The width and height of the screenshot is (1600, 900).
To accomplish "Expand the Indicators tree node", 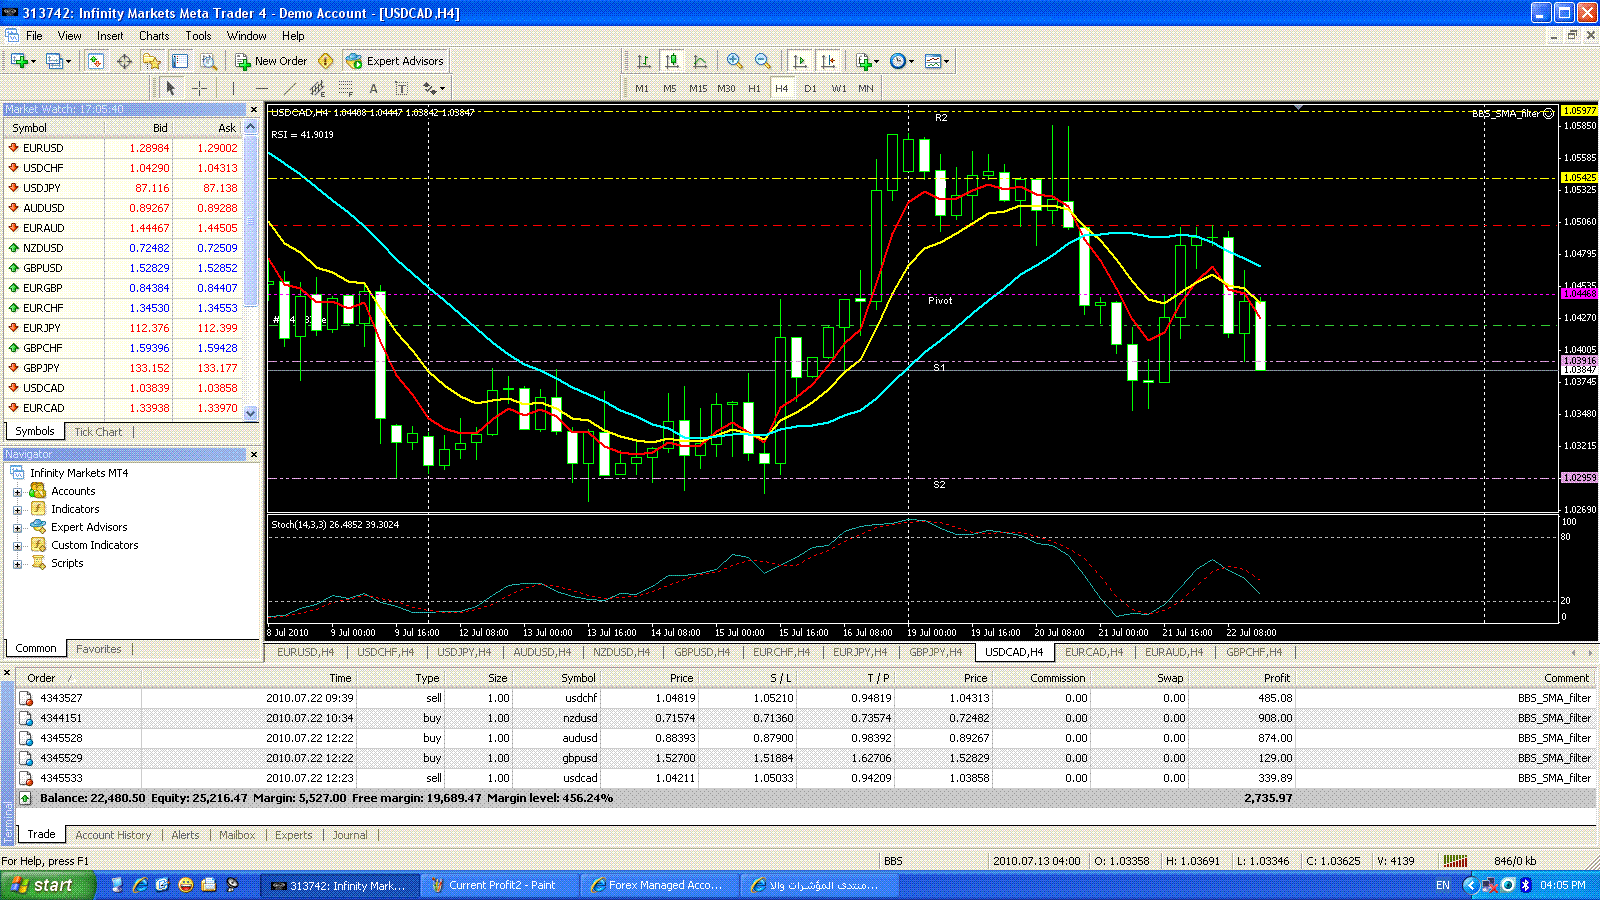I will tap(17, 510).
